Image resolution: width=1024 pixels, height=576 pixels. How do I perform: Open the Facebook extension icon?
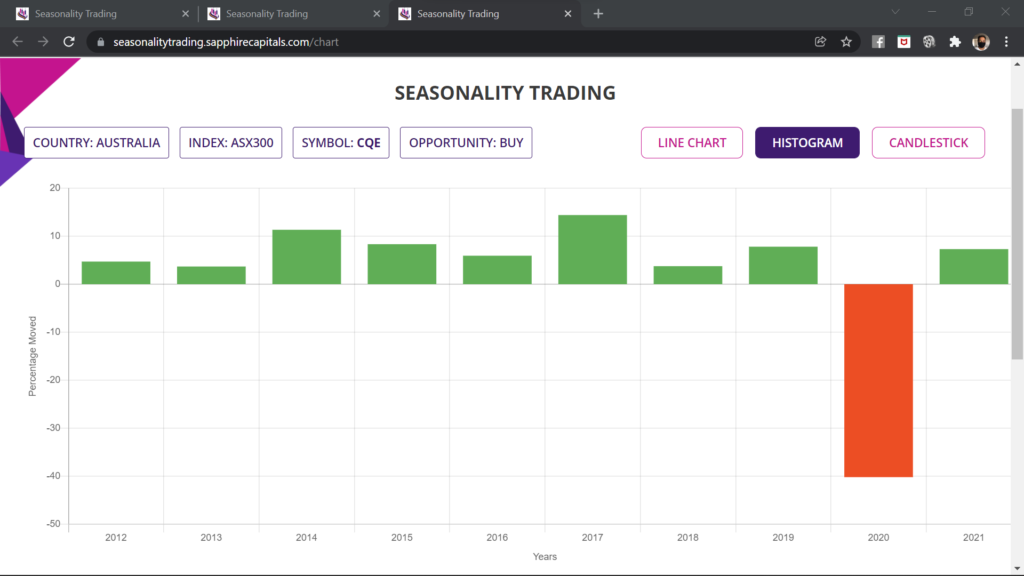click(x=878, y=42)
